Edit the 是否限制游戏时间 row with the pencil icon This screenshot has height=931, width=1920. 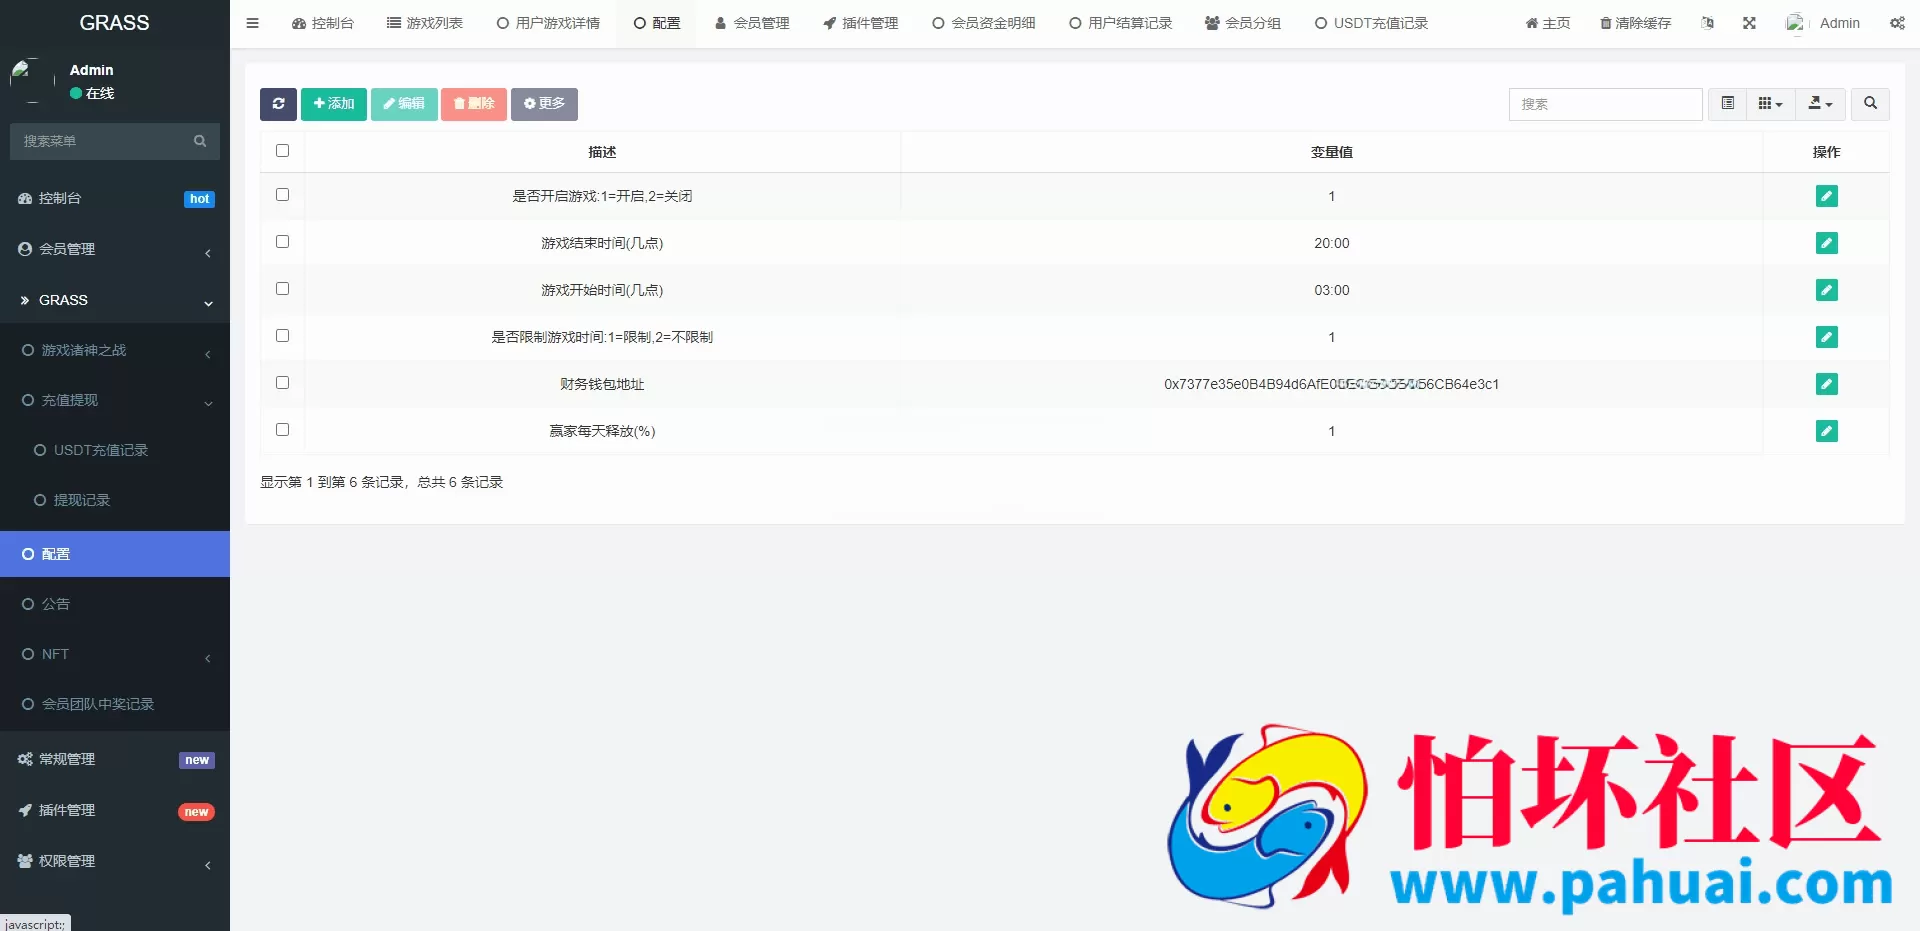click(x=1826, y=337)
